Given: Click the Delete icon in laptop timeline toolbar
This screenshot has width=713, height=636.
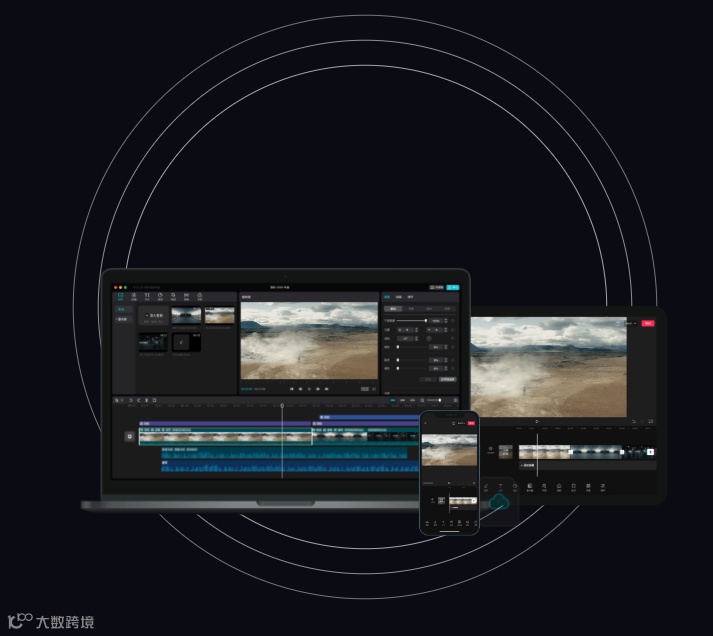Looking at the screenshot, I should tap(154, 401).
